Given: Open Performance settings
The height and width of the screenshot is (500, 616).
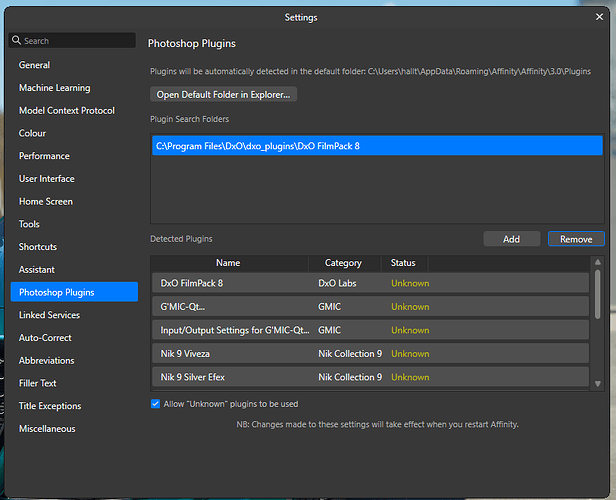Looking at the screenshot, I should (44, 156).
